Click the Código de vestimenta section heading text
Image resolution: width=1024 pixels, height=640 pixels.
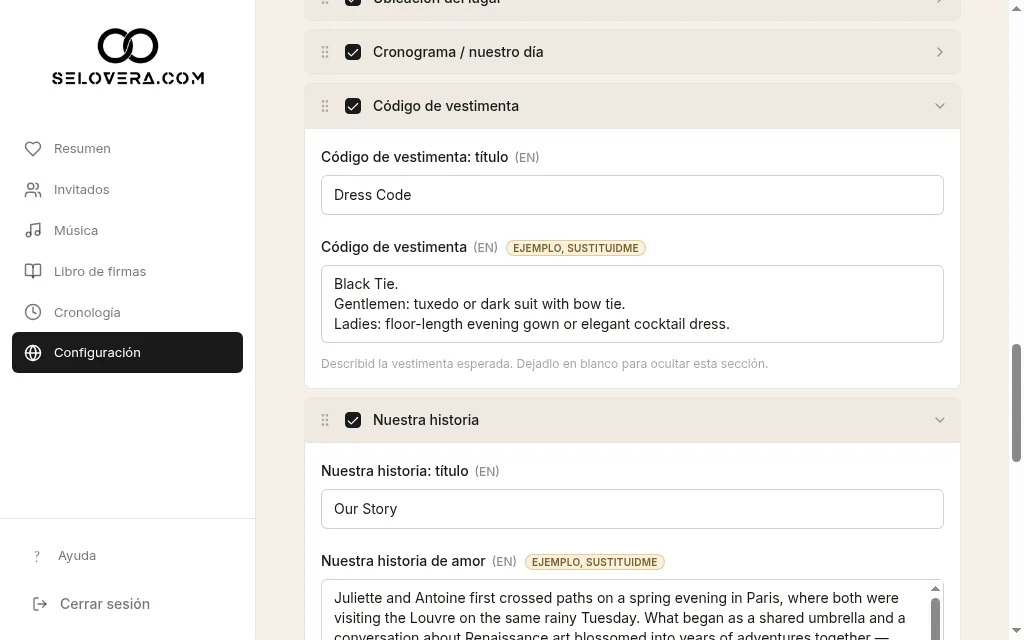pos(446,106)
